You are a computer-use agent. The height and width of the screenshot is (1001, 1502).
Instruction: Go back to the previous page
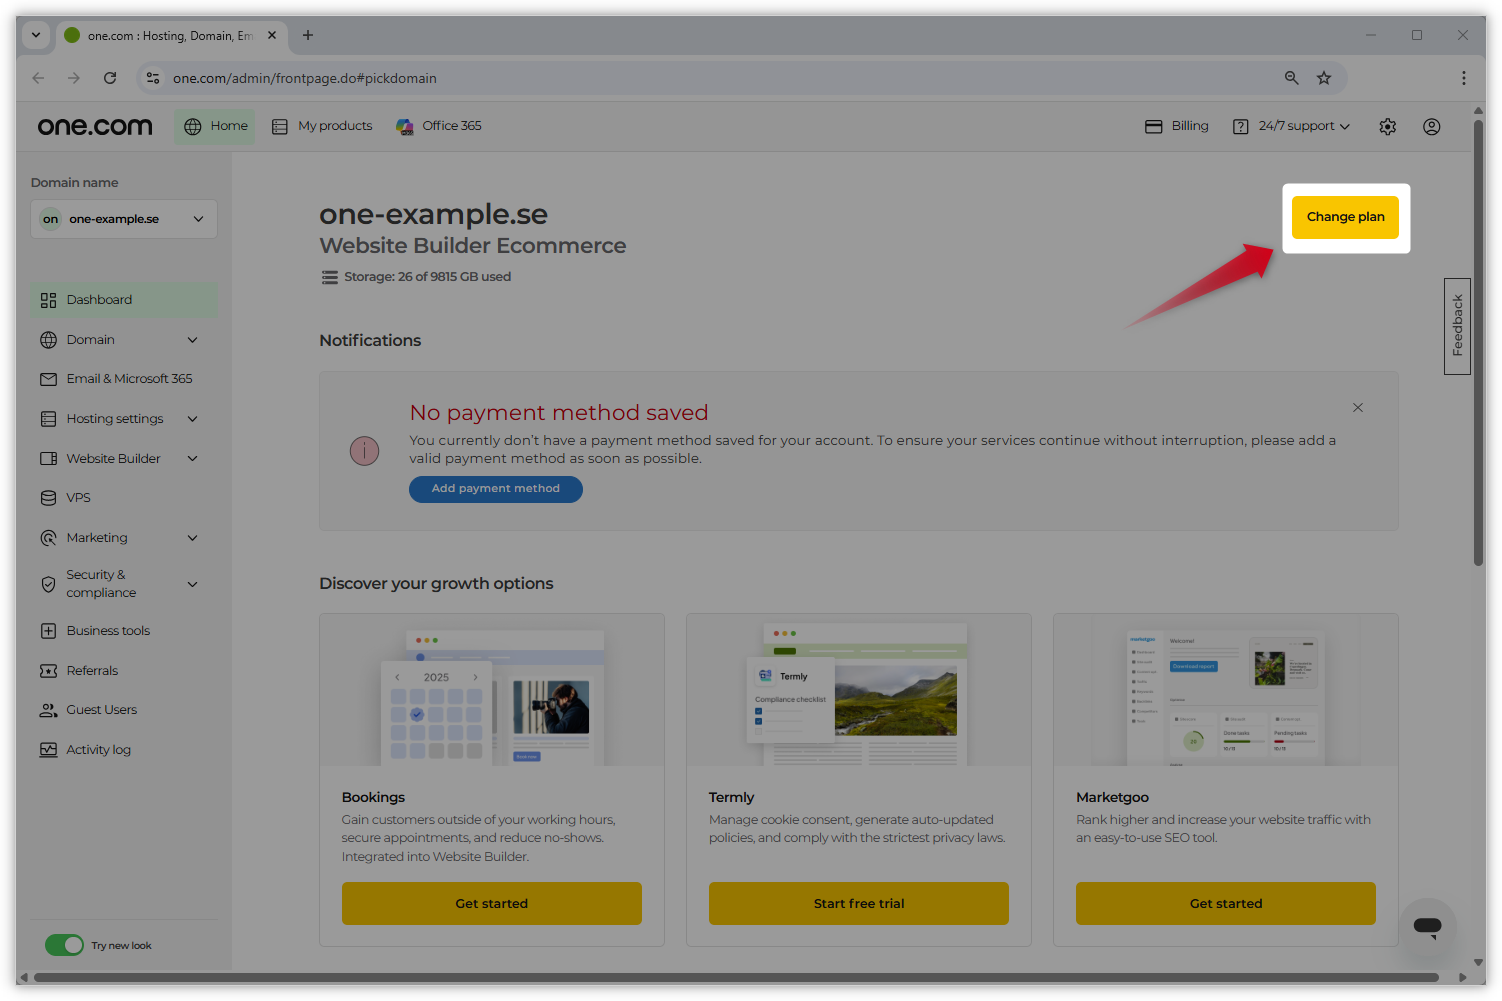point(38,78)
